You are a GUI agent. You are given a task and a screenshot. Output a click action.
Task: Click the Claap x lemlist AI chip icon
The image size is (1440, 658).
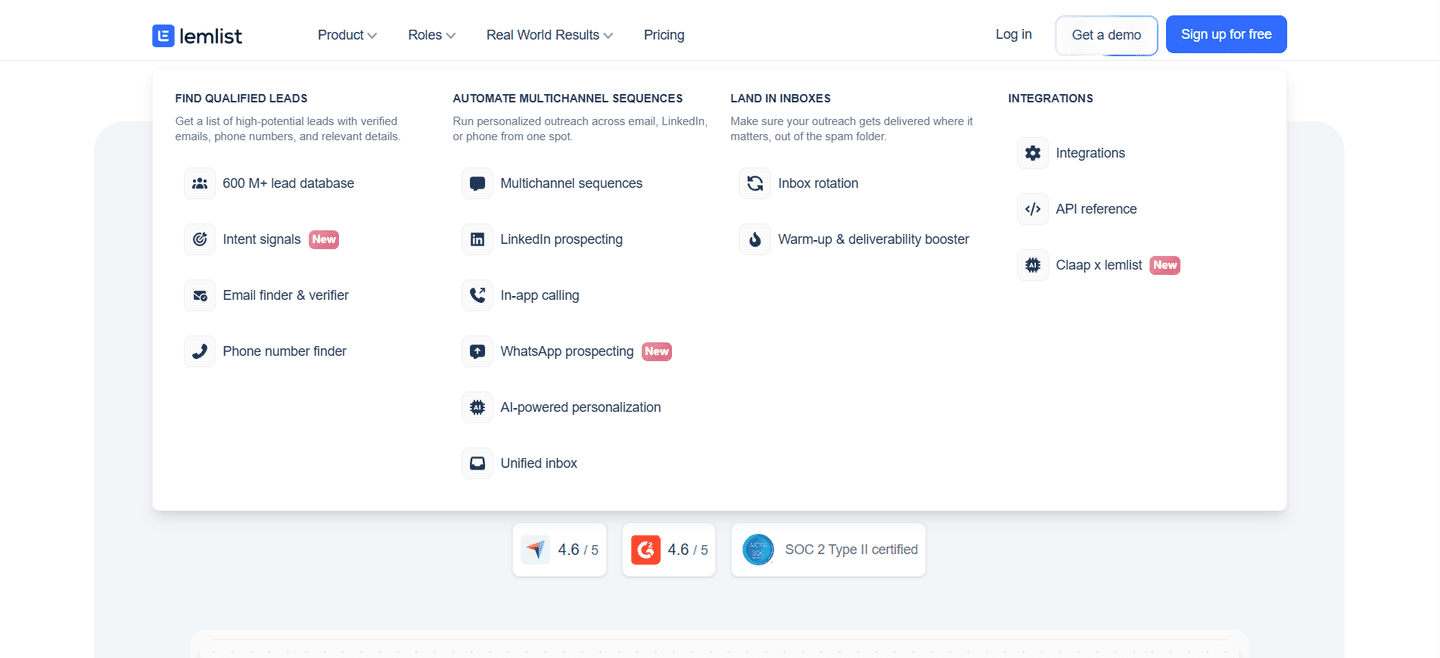[x=1033, y=265]
